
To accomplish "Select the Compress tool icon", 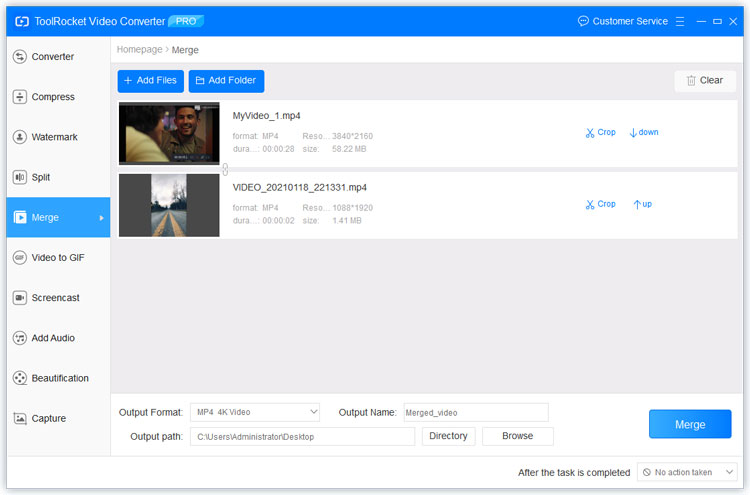I will pyautogui.click(x=20, y=97).
